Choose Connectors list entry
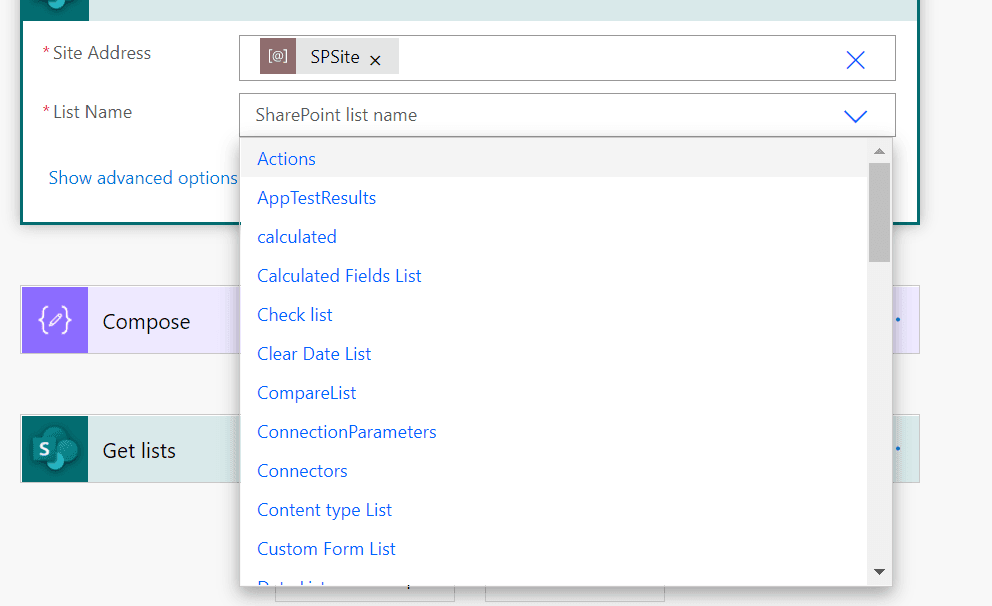The image size is (992, 606). click(554, 471)
